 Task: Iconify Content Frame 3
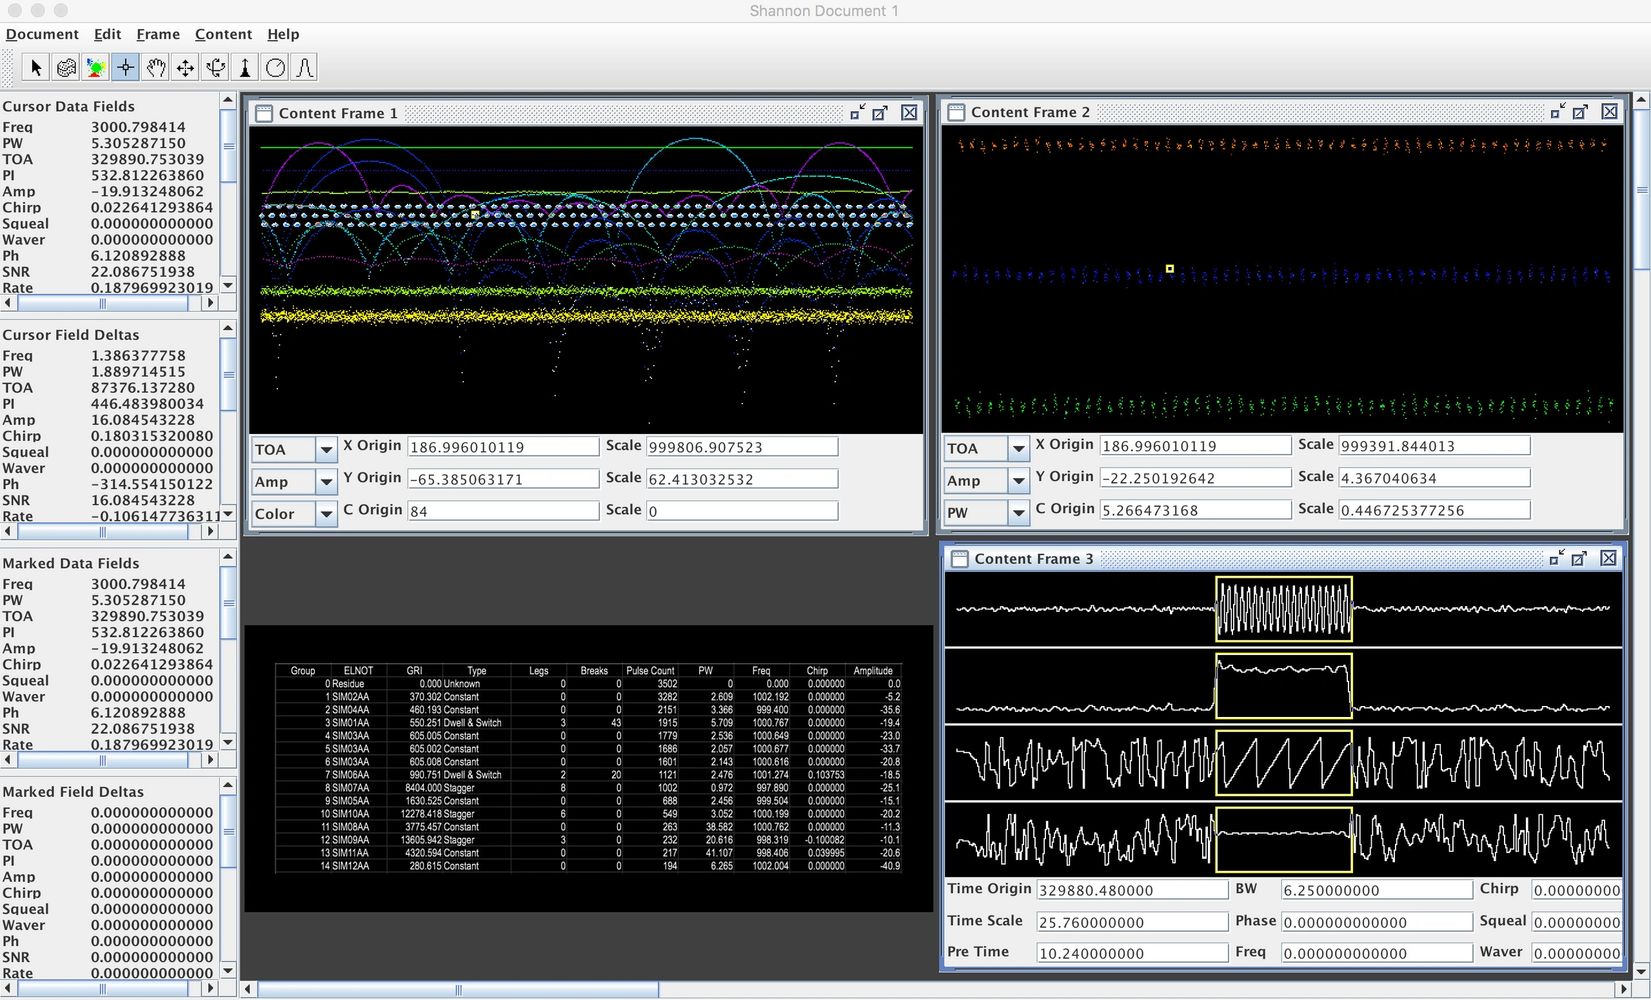1557,558
